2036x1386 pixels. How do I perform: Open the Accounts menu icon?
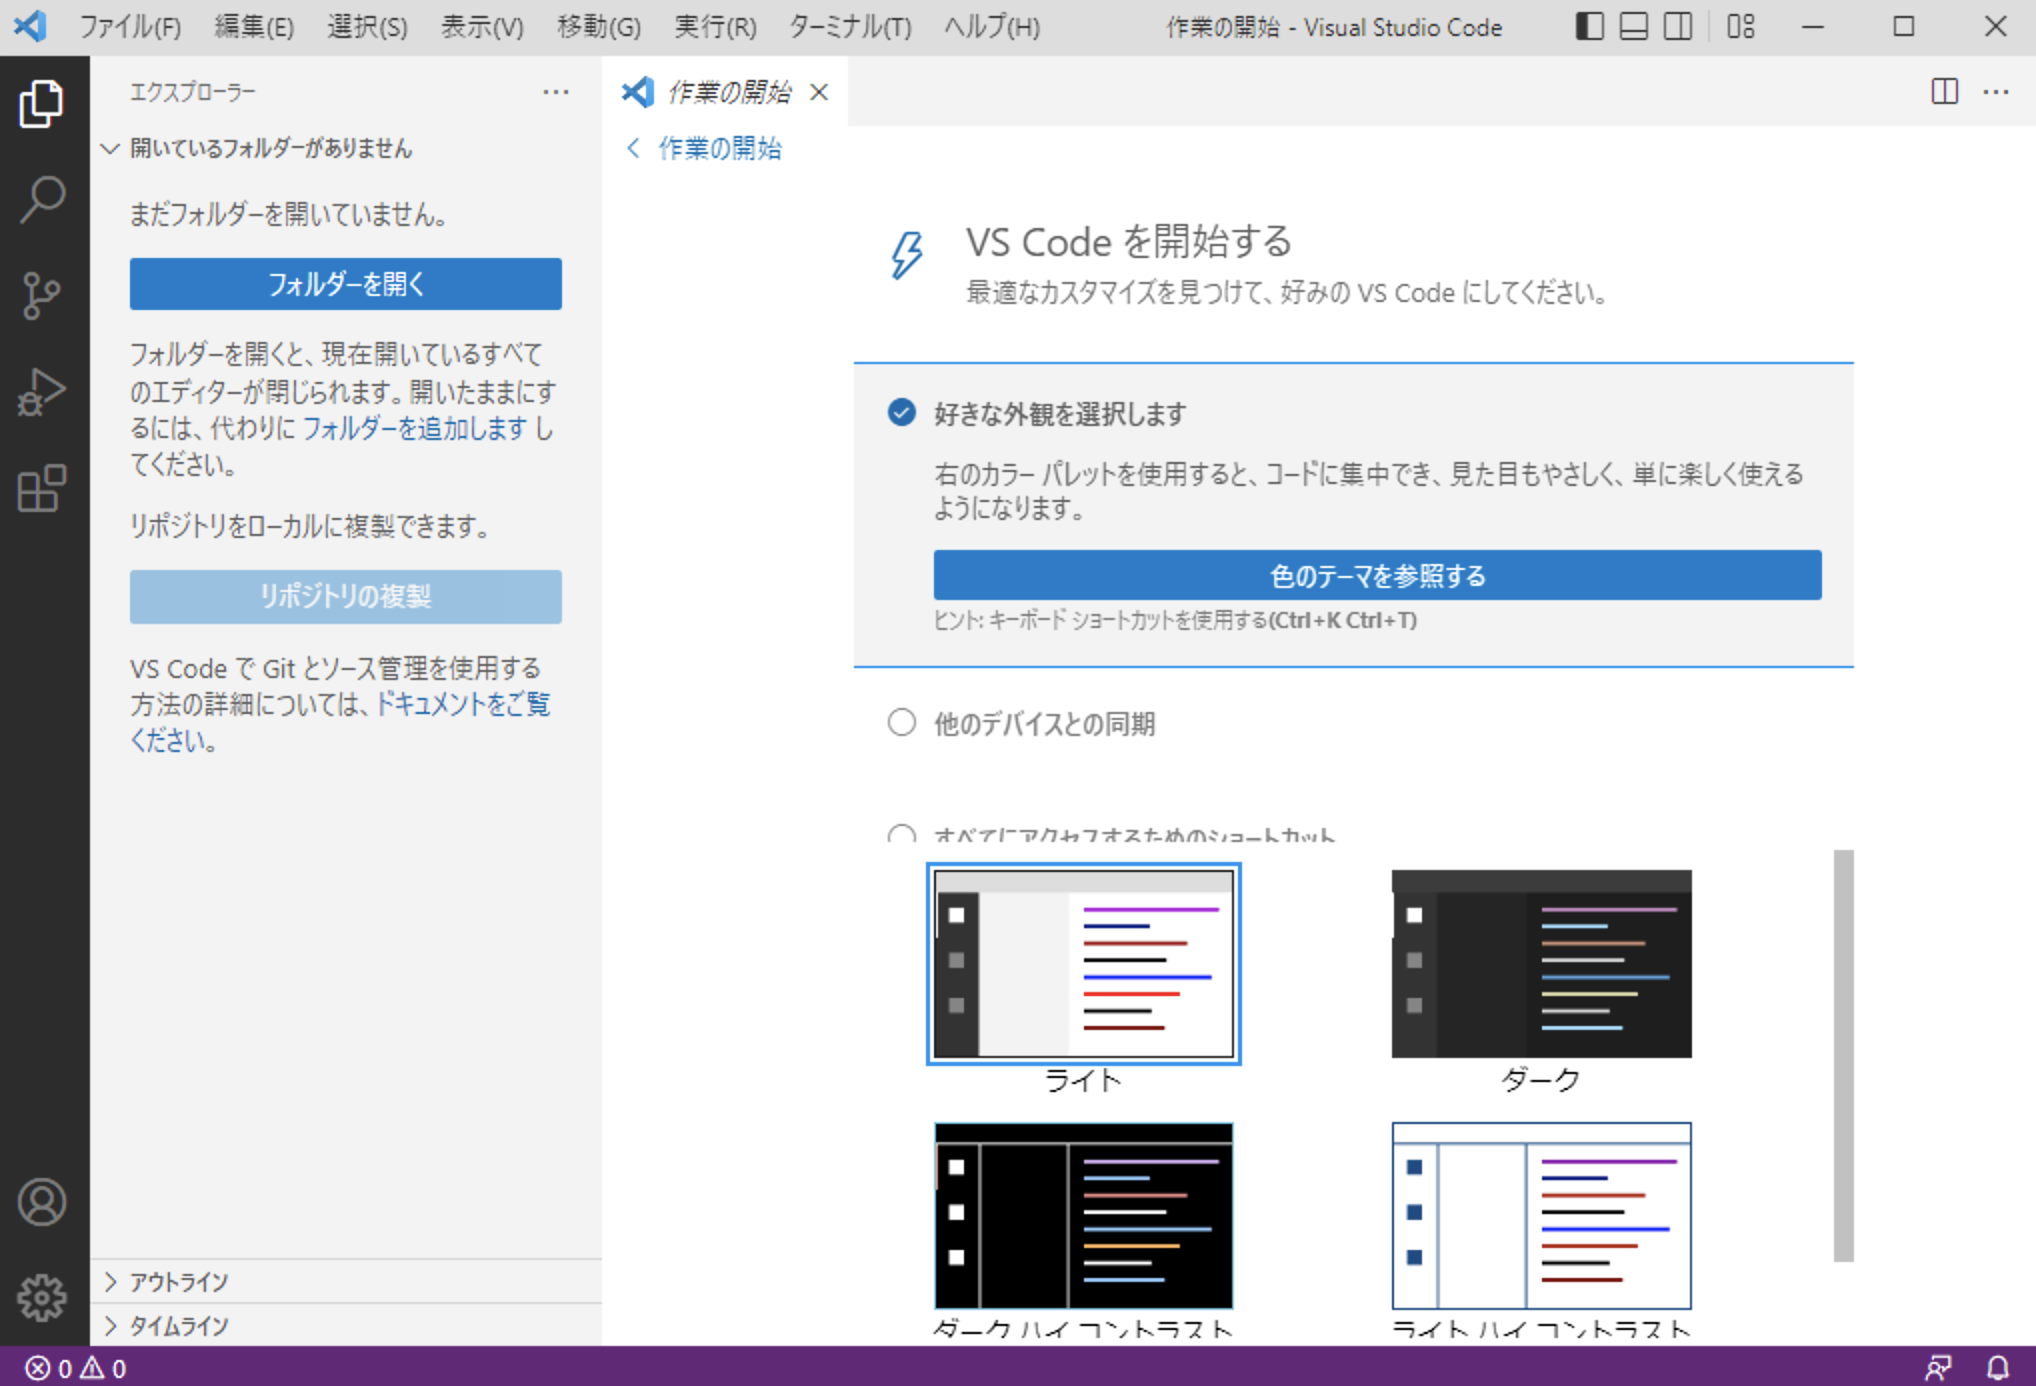[x=41, y=1202]
